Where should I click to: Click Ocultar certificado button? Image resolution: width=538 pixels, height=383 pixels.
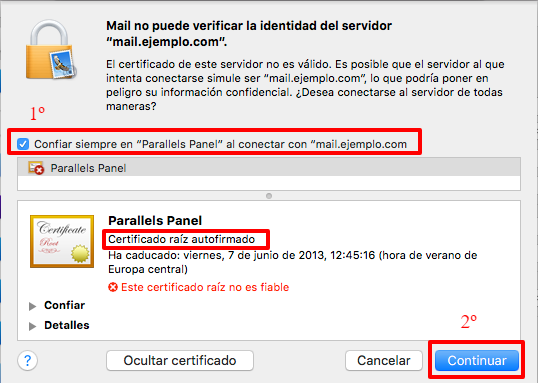(180, 360)
